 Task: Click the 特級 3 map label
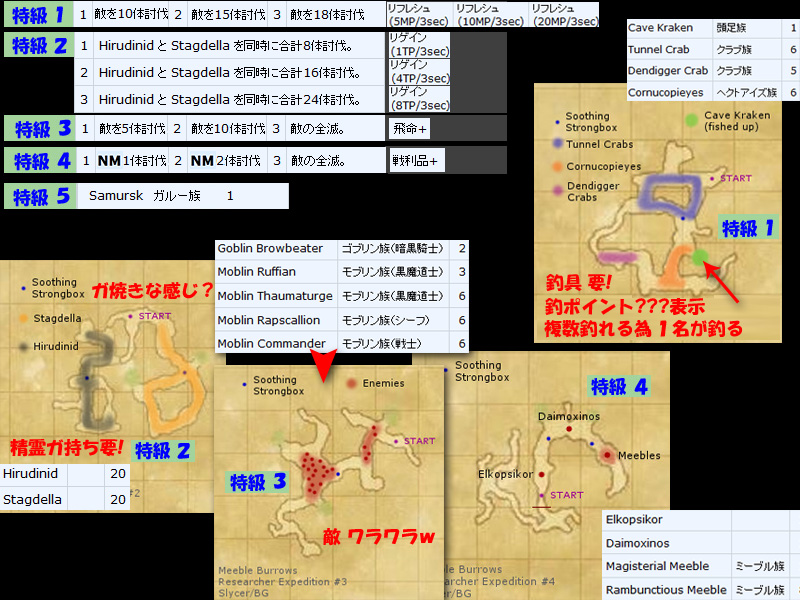[x=257, y=482]
